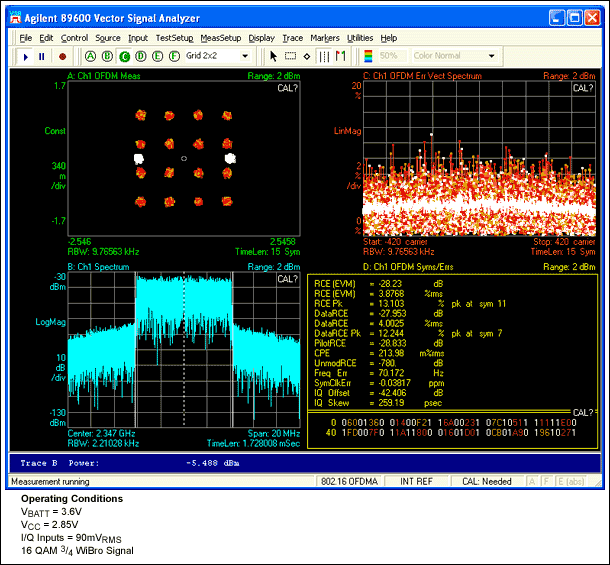Screen dimensions: 610x565
Task: Select the dashed rectangle selection tool
Action: tap(291, 56)
